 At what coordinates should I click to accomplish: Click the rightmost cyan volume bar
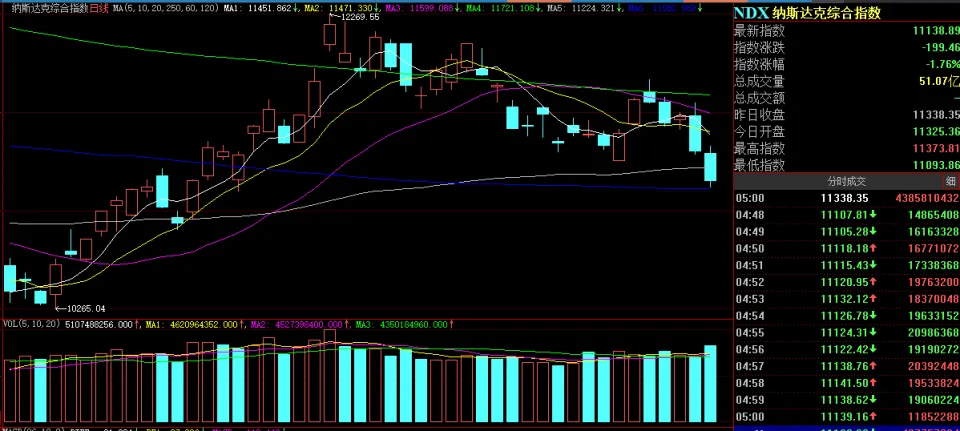[x=711, y=385]
